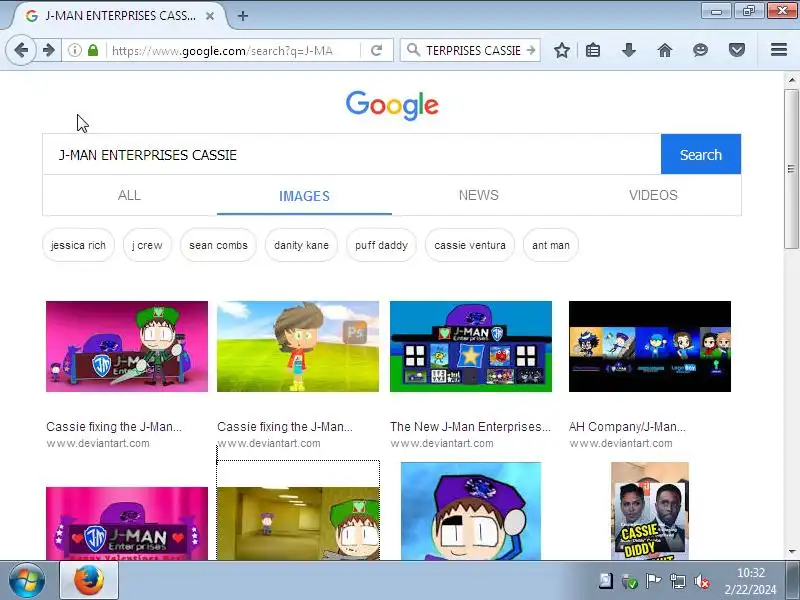Viewport: 800px width, 600px height.
Task: Save page to Pocket icon
Action: [x=737, y=50]
